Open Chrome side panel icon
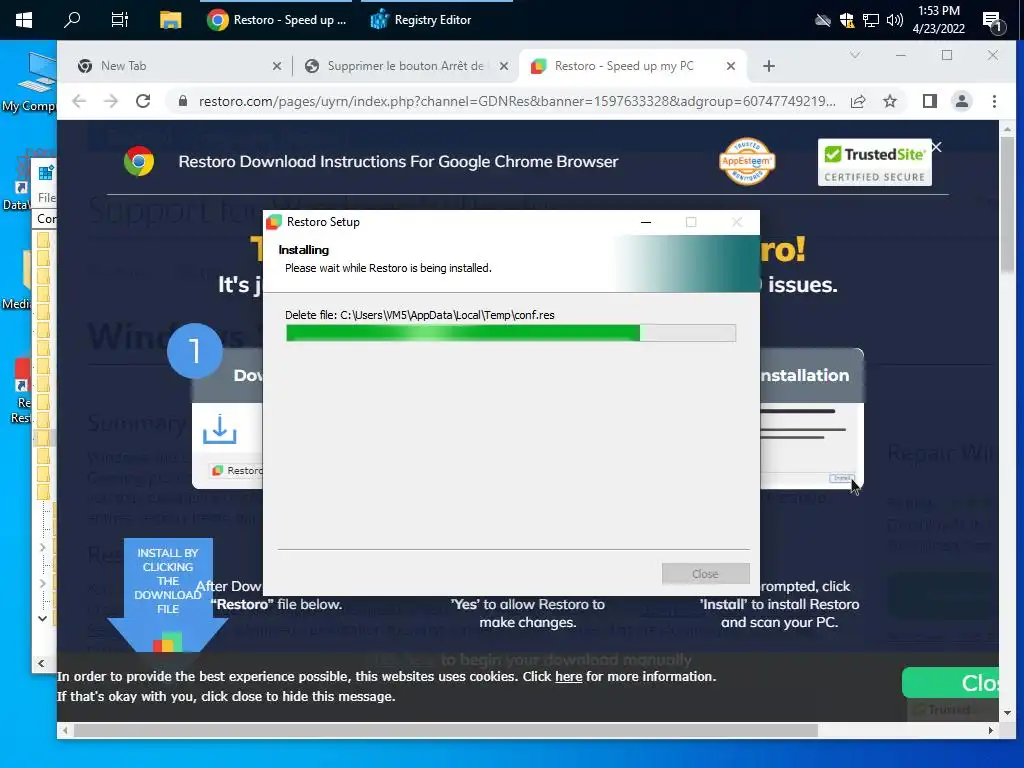Viewport: 1024px width, 768px height. pos(930,101)
